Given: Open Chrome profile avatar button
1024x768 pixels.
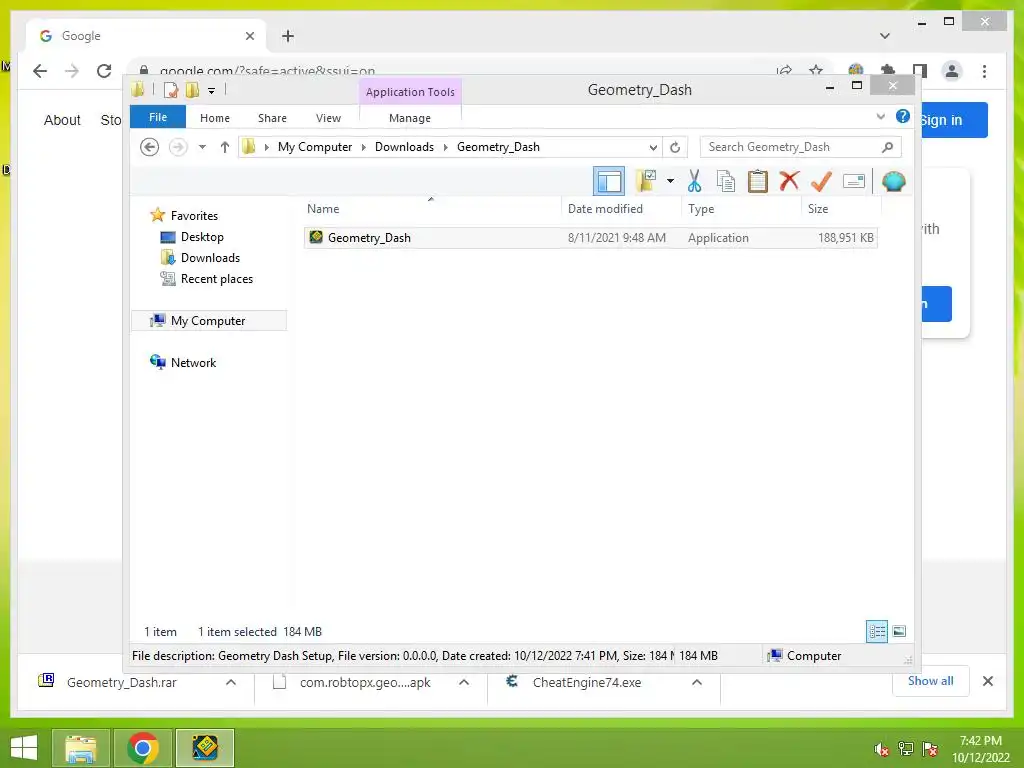Looking at the screenshot, I should (952, 71).
